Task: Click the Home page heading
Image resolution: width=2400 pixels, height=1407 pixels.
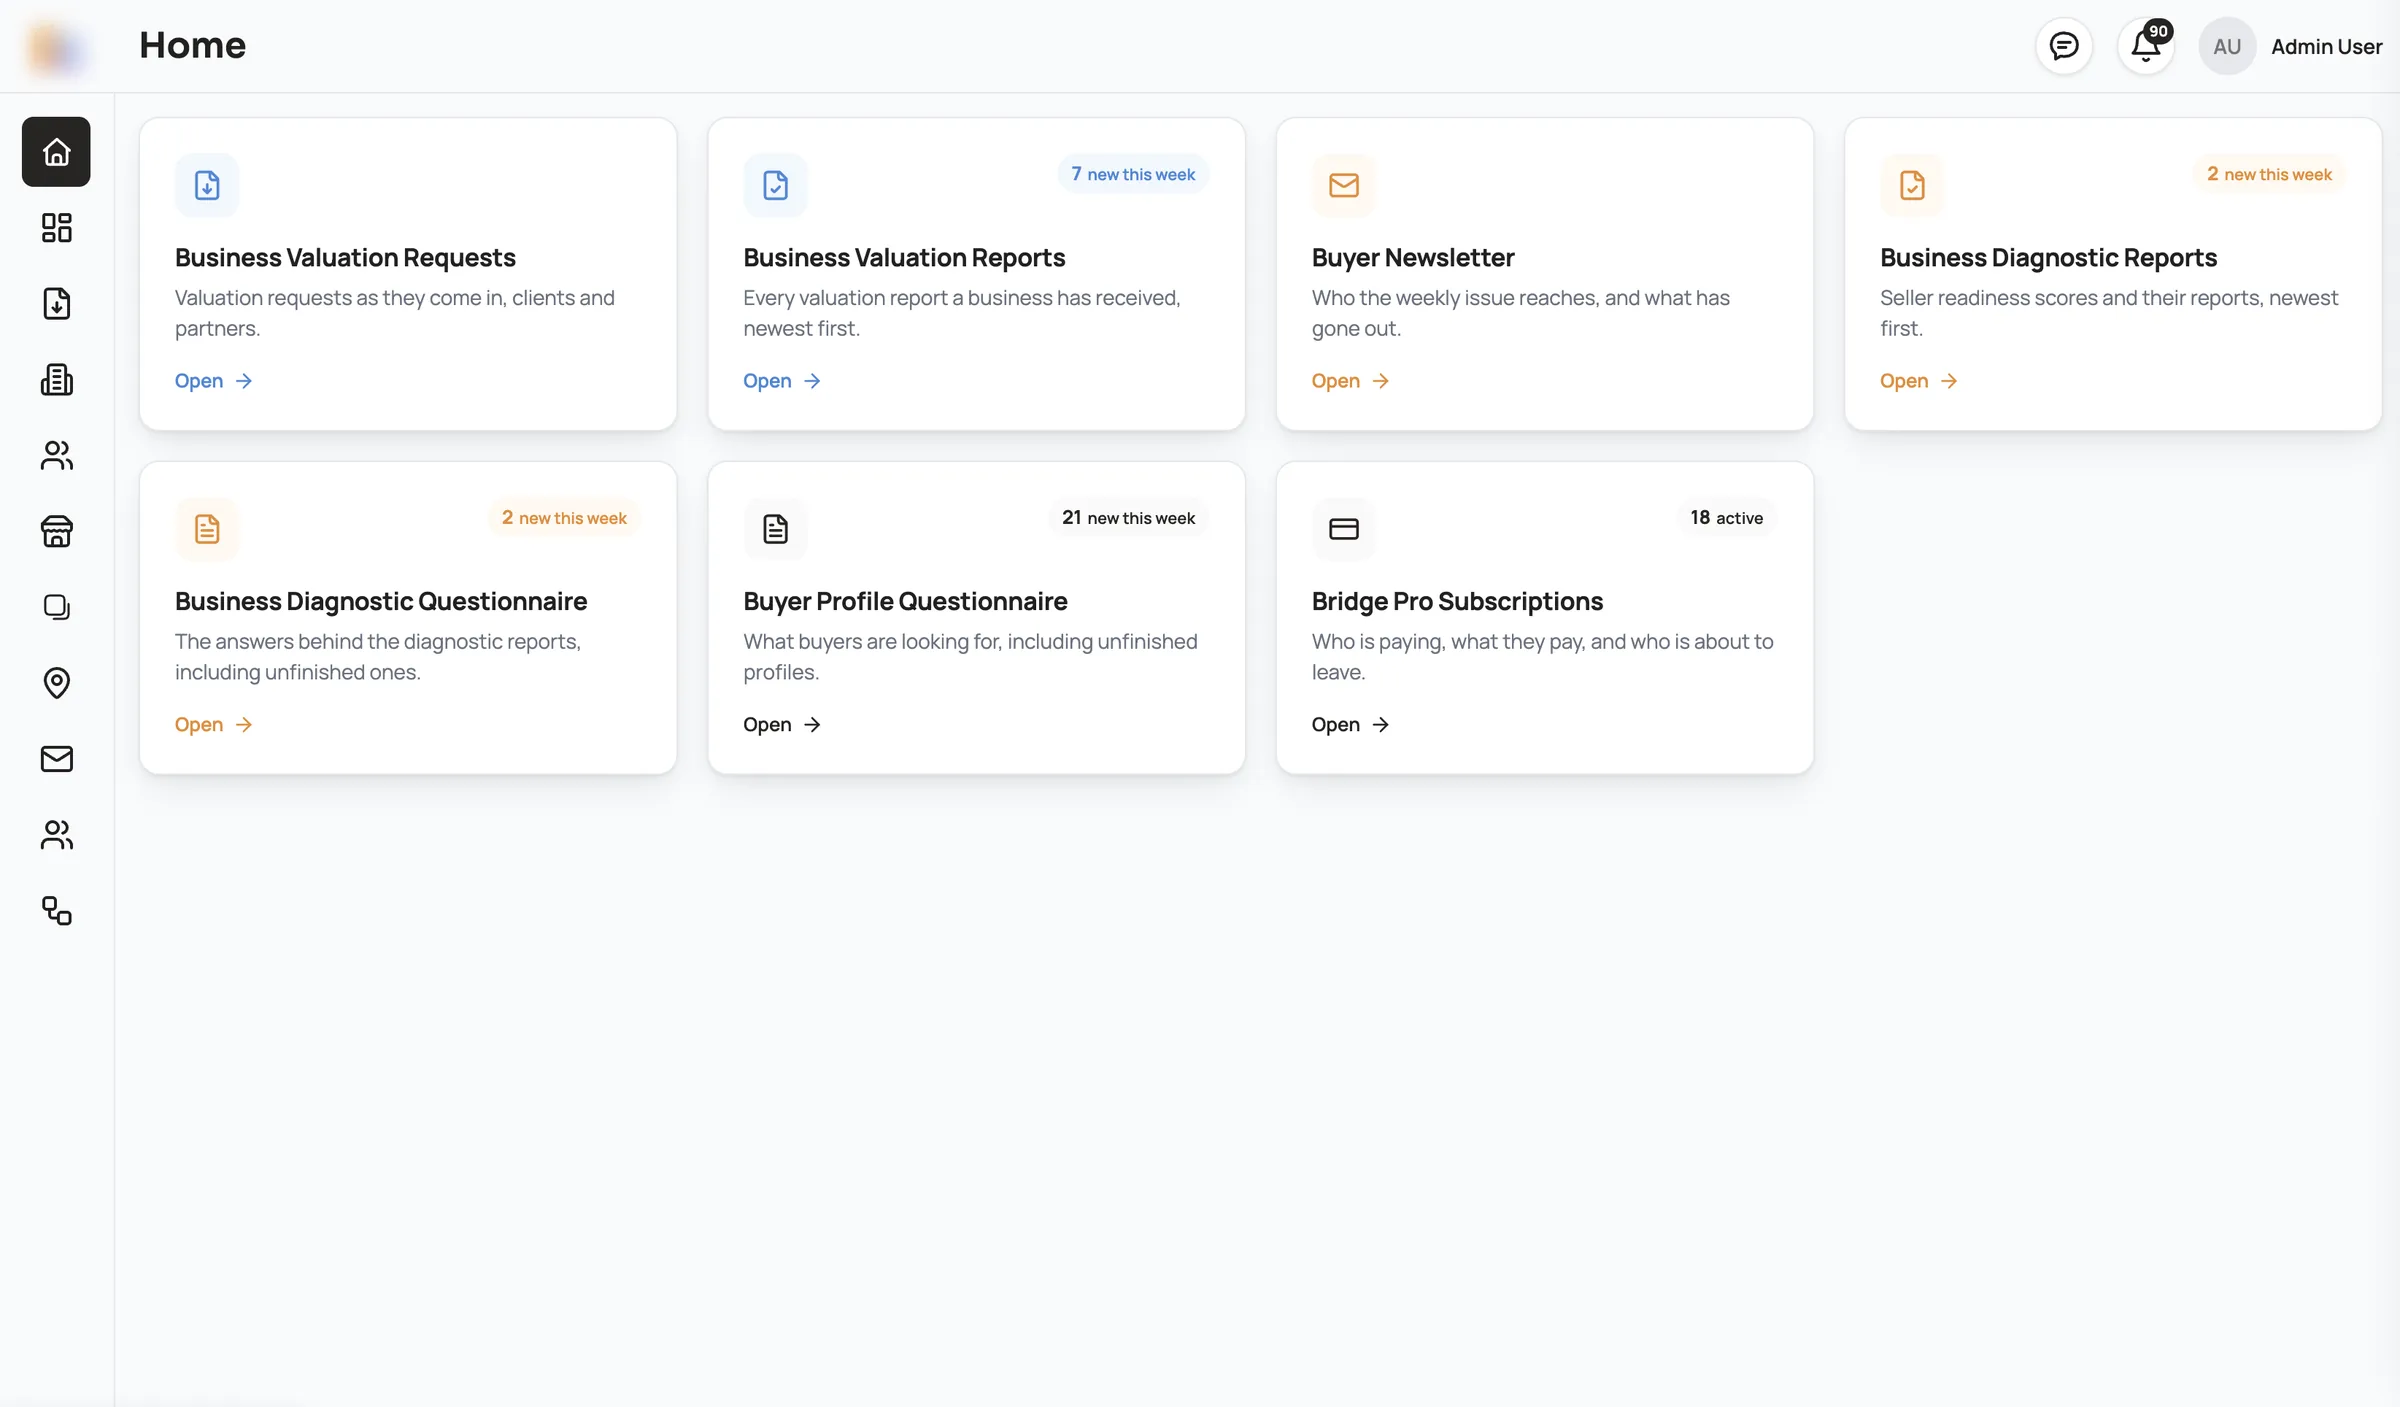Action: (192, 45)
